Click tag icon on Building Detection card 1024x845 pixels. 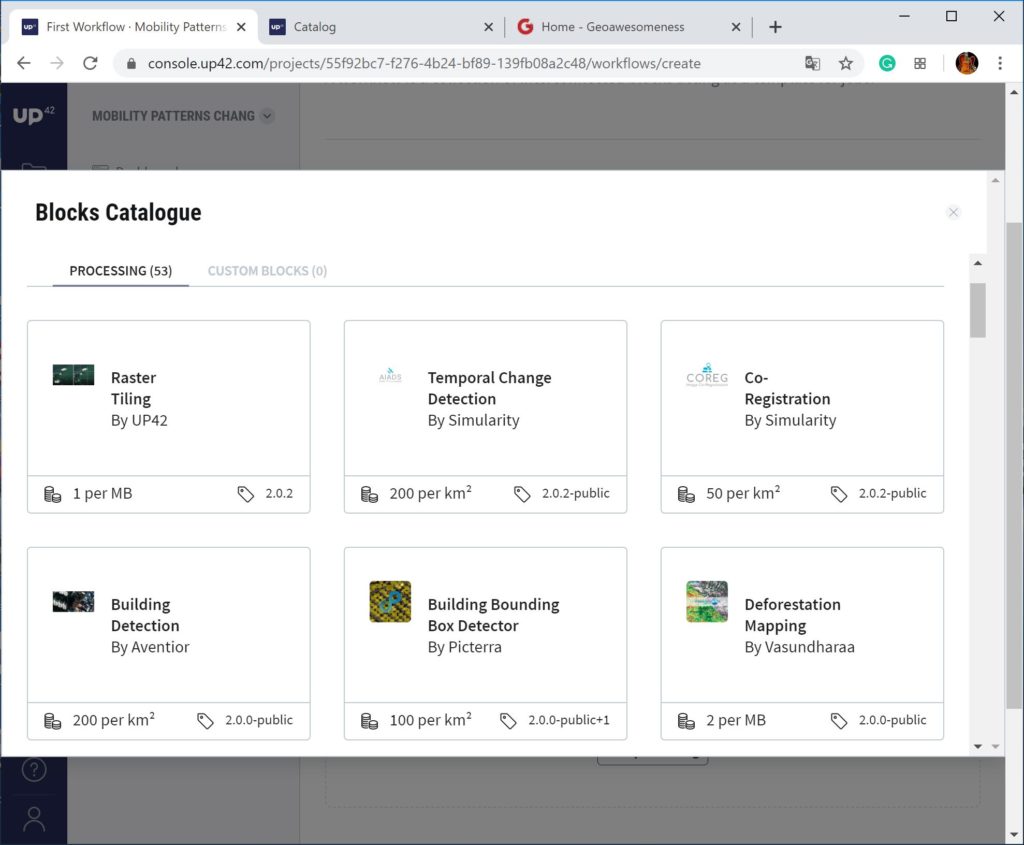tap(205, 721)
